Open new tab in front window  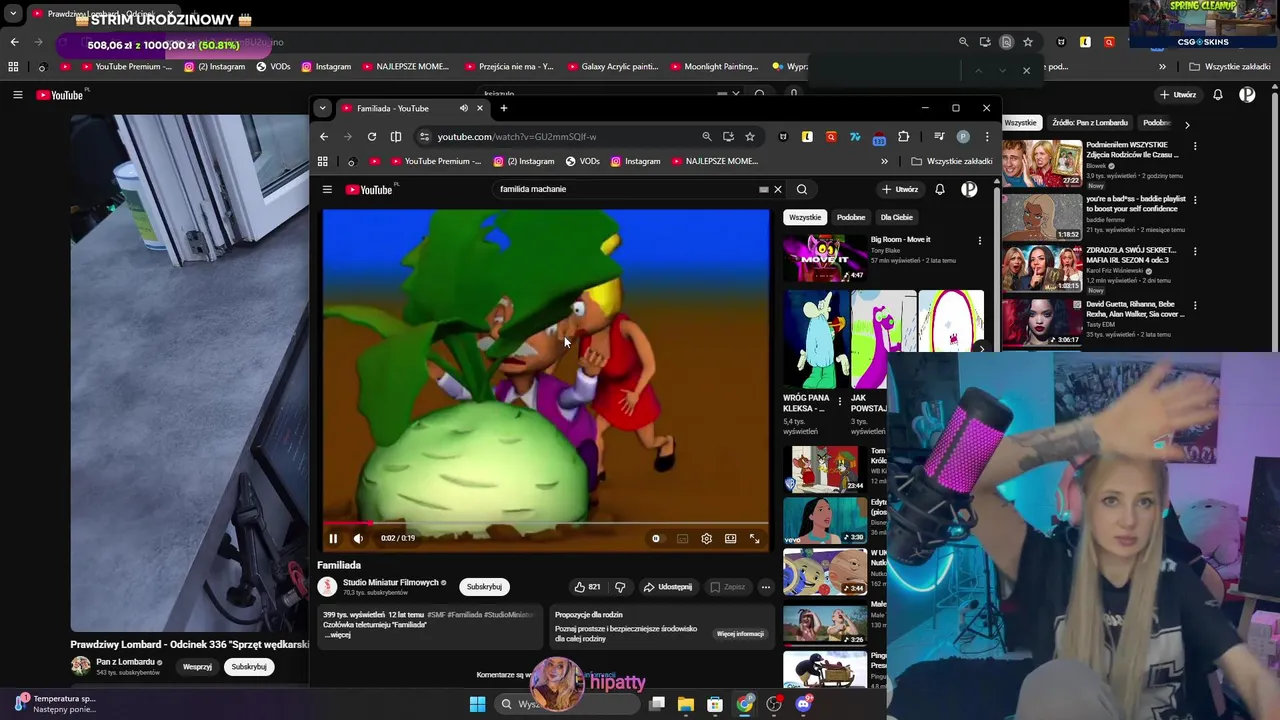click(504, 108)
